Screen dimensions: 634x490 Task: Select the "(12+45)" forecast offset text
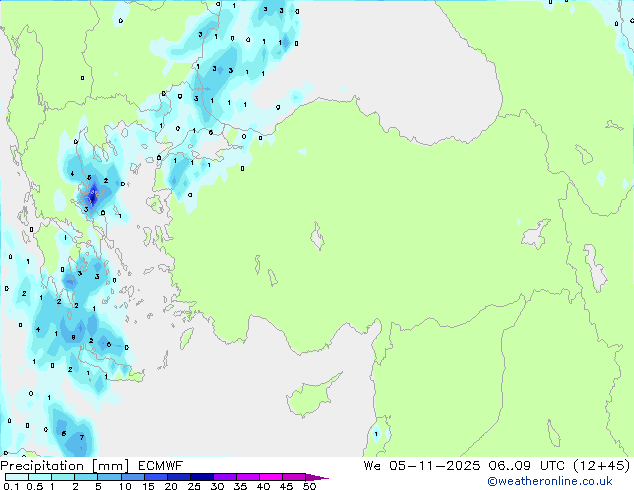pos(602,465)
